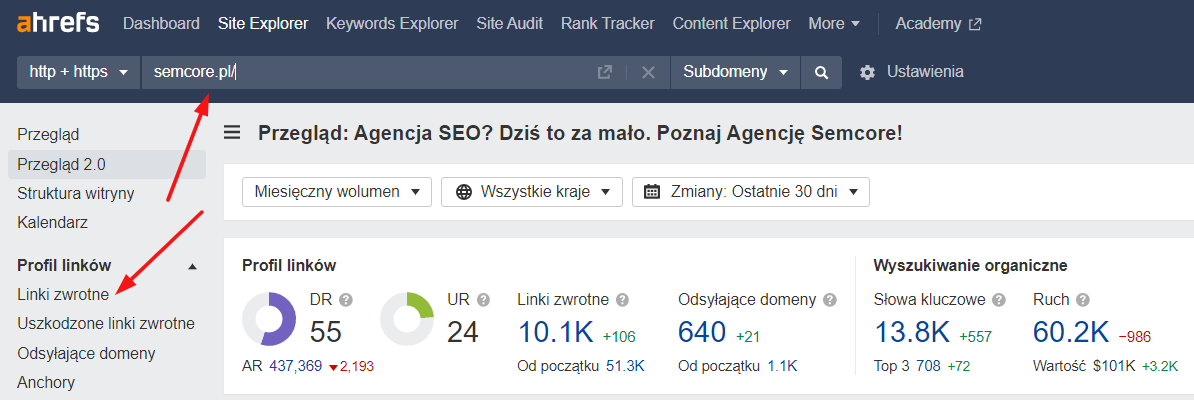
Task: Open the Miesięczny wolumen dropdown
Action: (337, 192)
